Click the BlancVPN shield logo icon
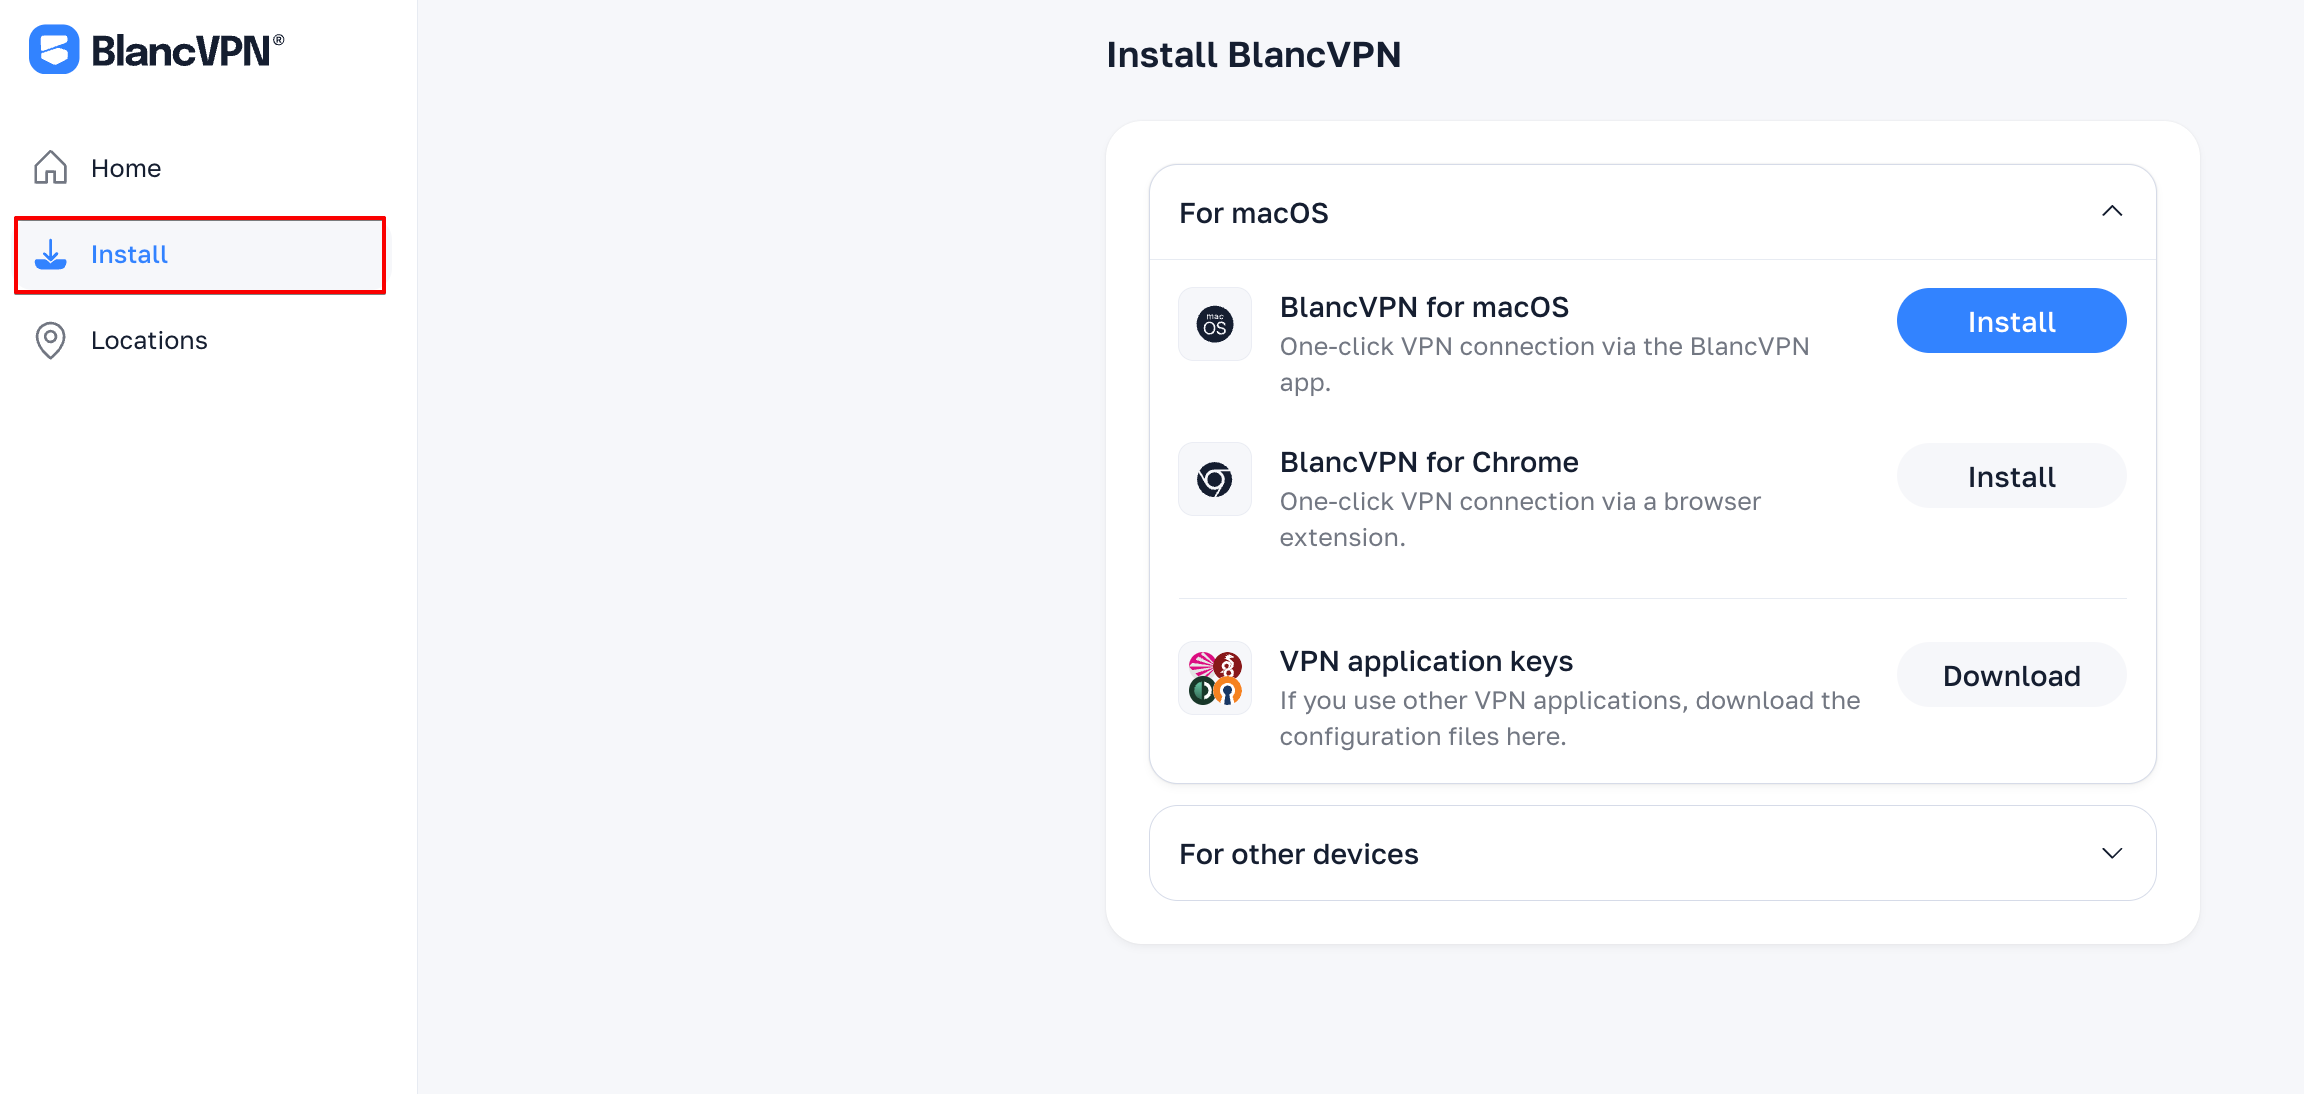The width and height of the screenshot is (2304, 1094). tap(54, 49)
